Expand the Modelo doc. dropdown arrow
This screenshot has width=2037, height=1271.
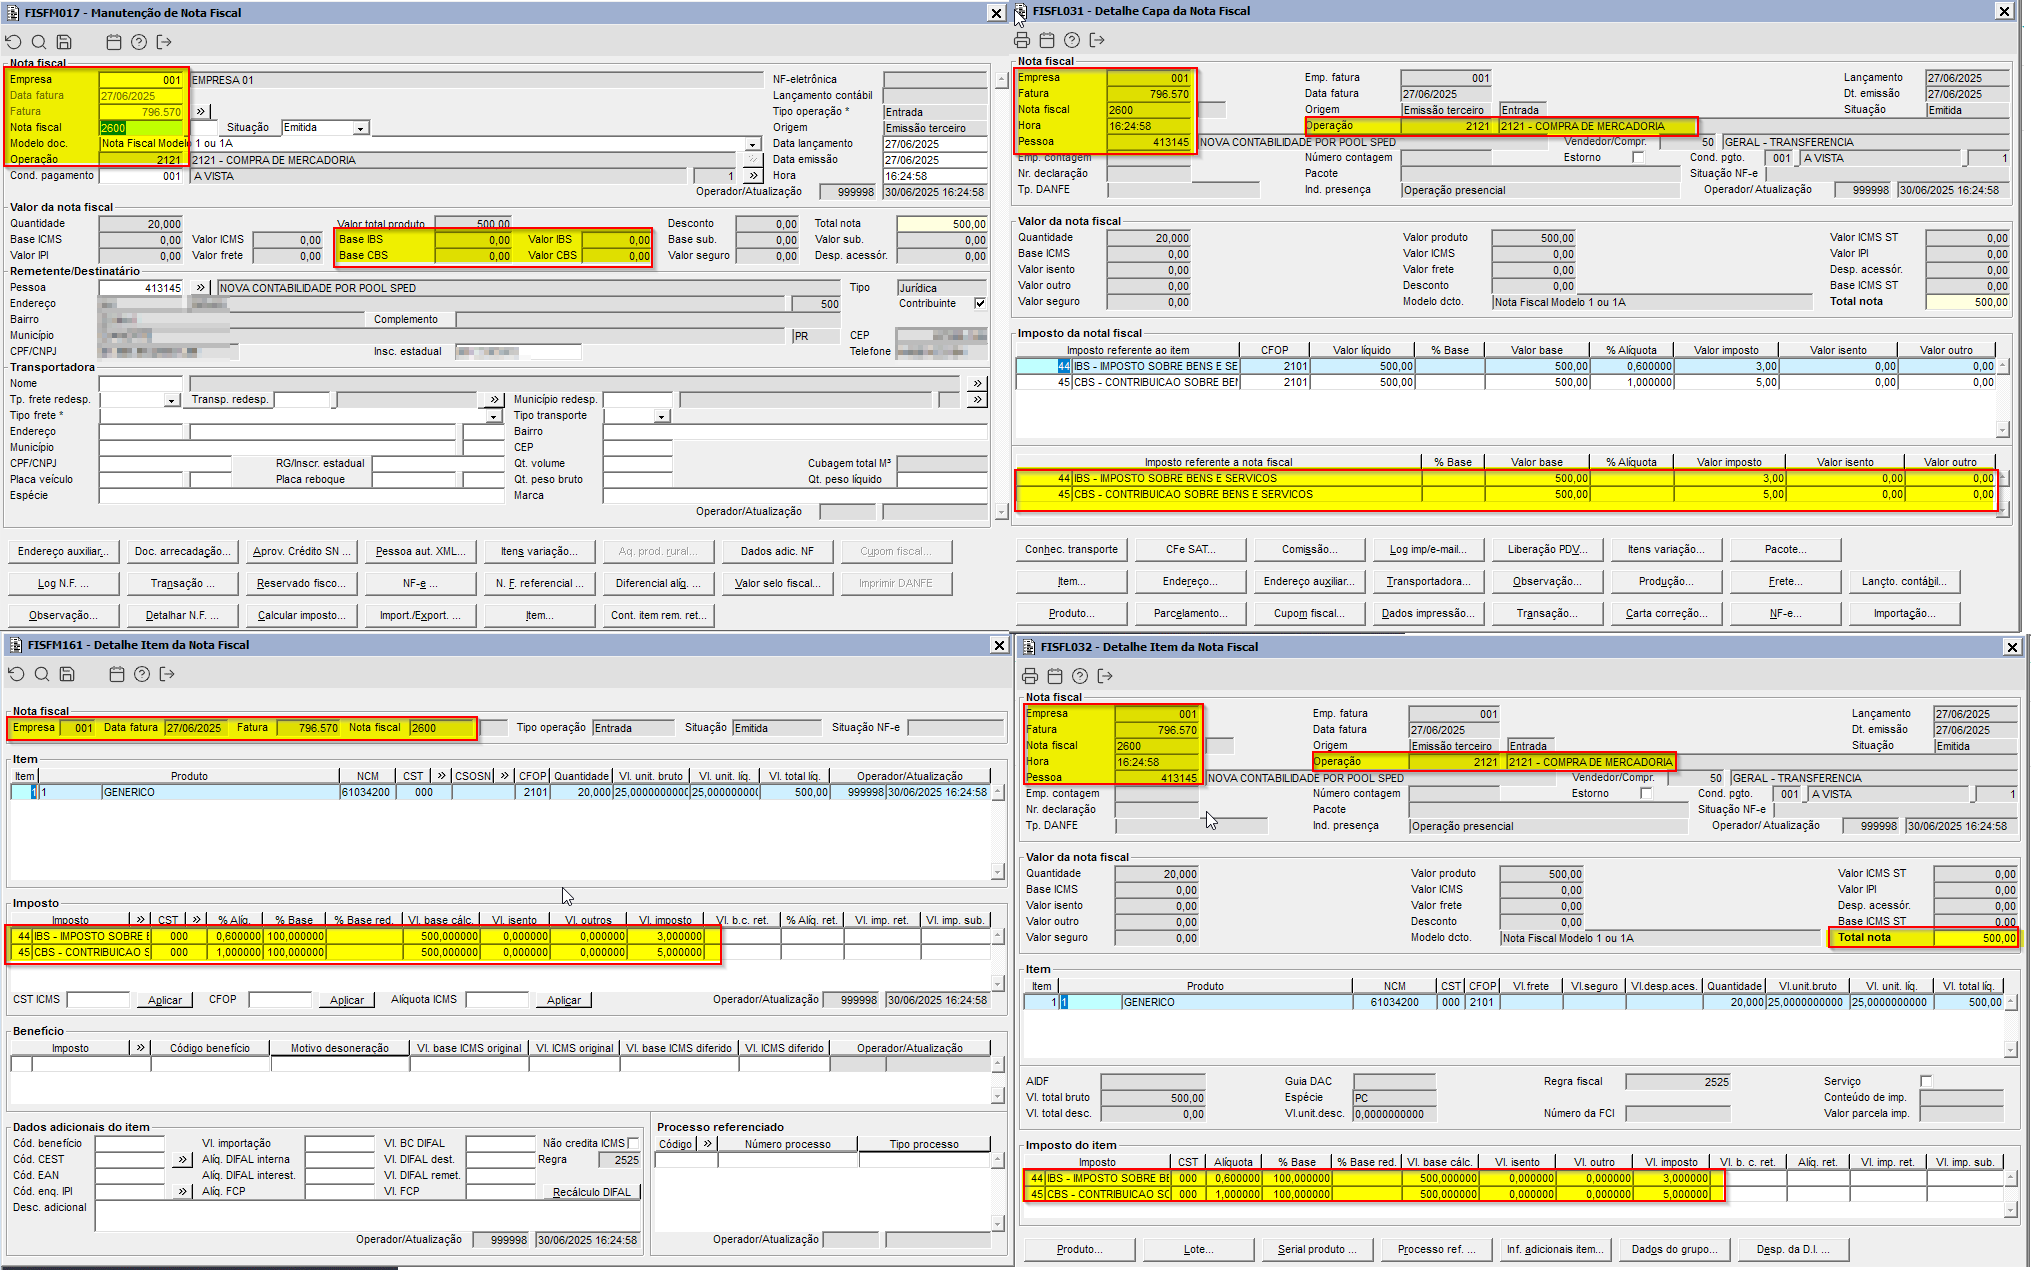click(752, 144)
